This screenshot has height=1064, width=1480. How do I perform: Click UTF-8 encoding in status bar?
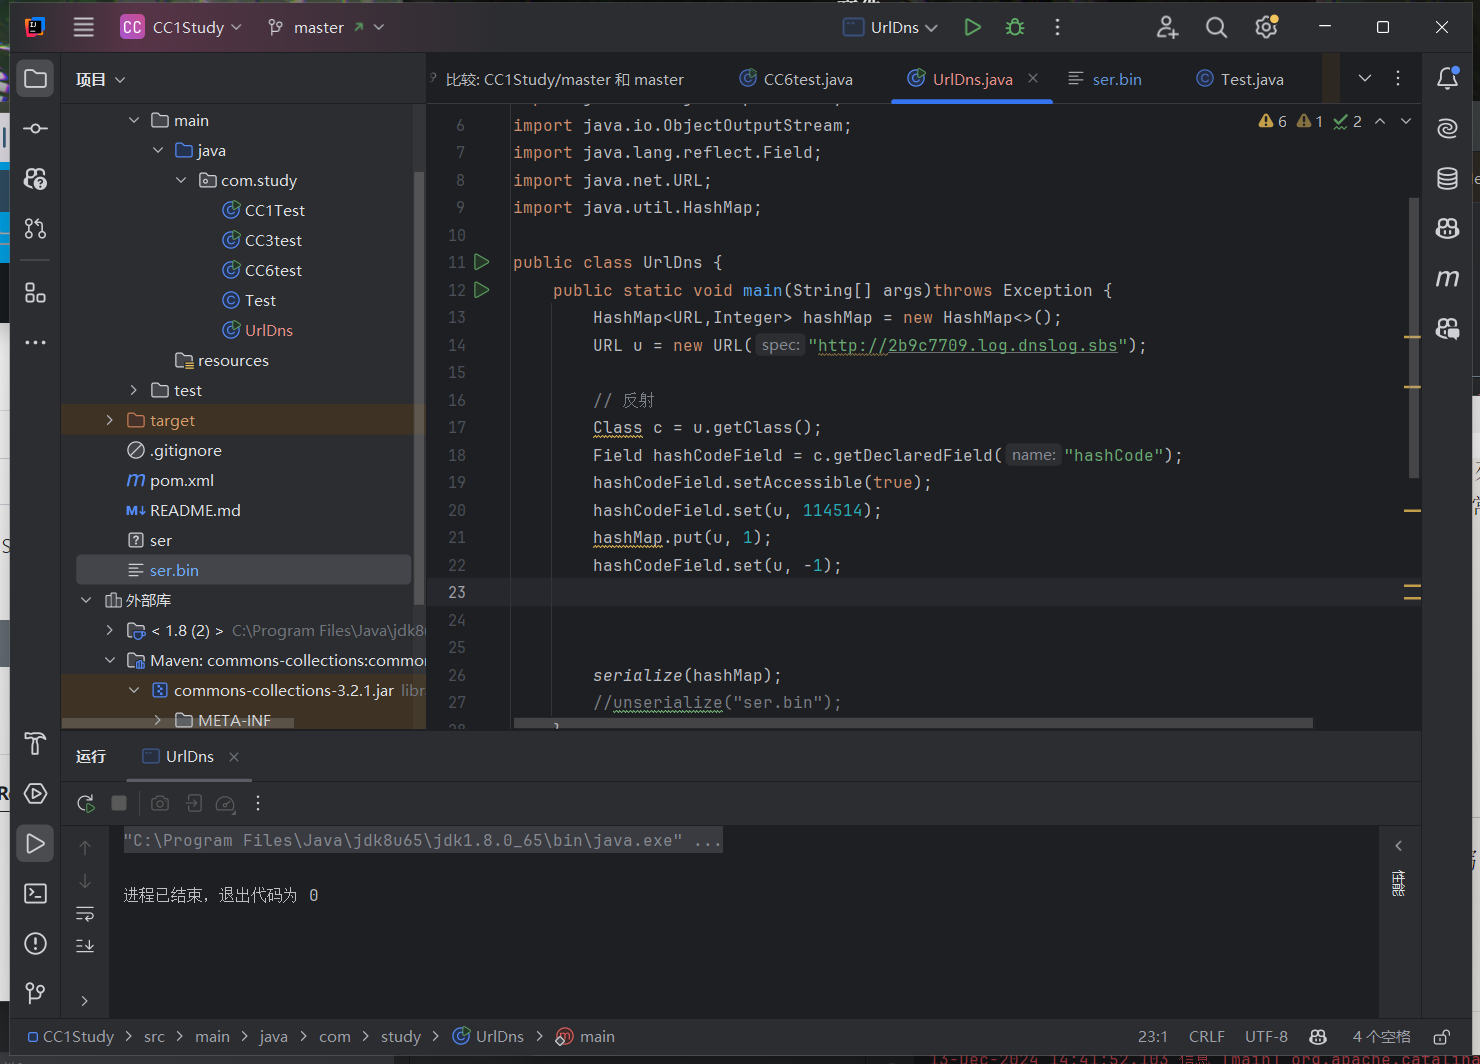(x=1266, y=1037)
